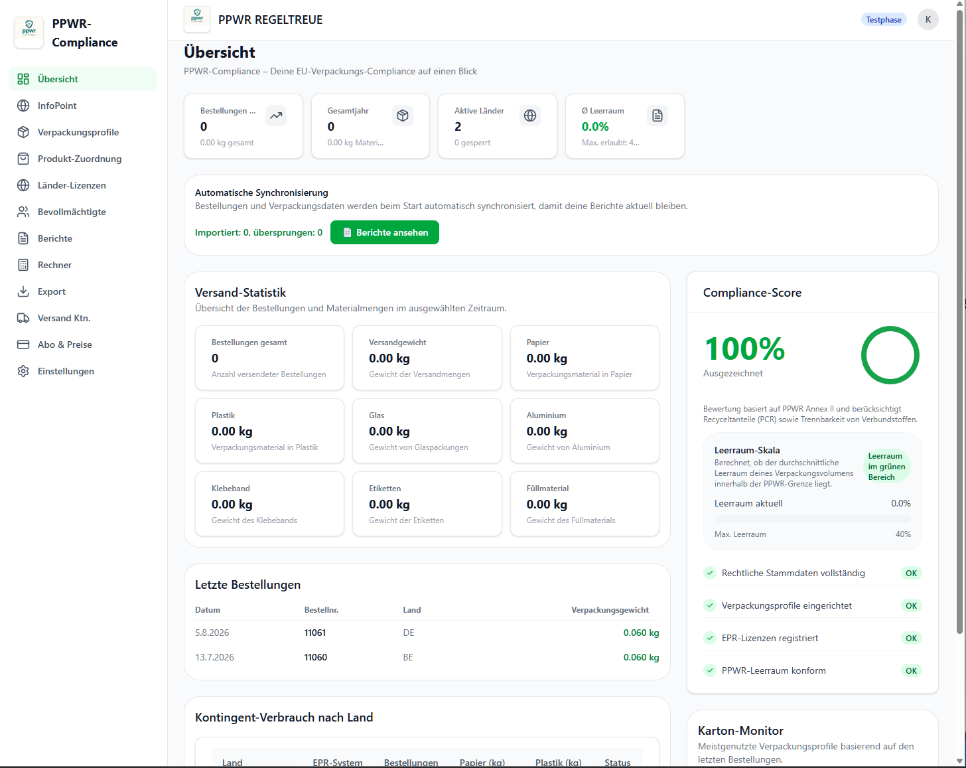Click order number 11061

tap(315, 633)
